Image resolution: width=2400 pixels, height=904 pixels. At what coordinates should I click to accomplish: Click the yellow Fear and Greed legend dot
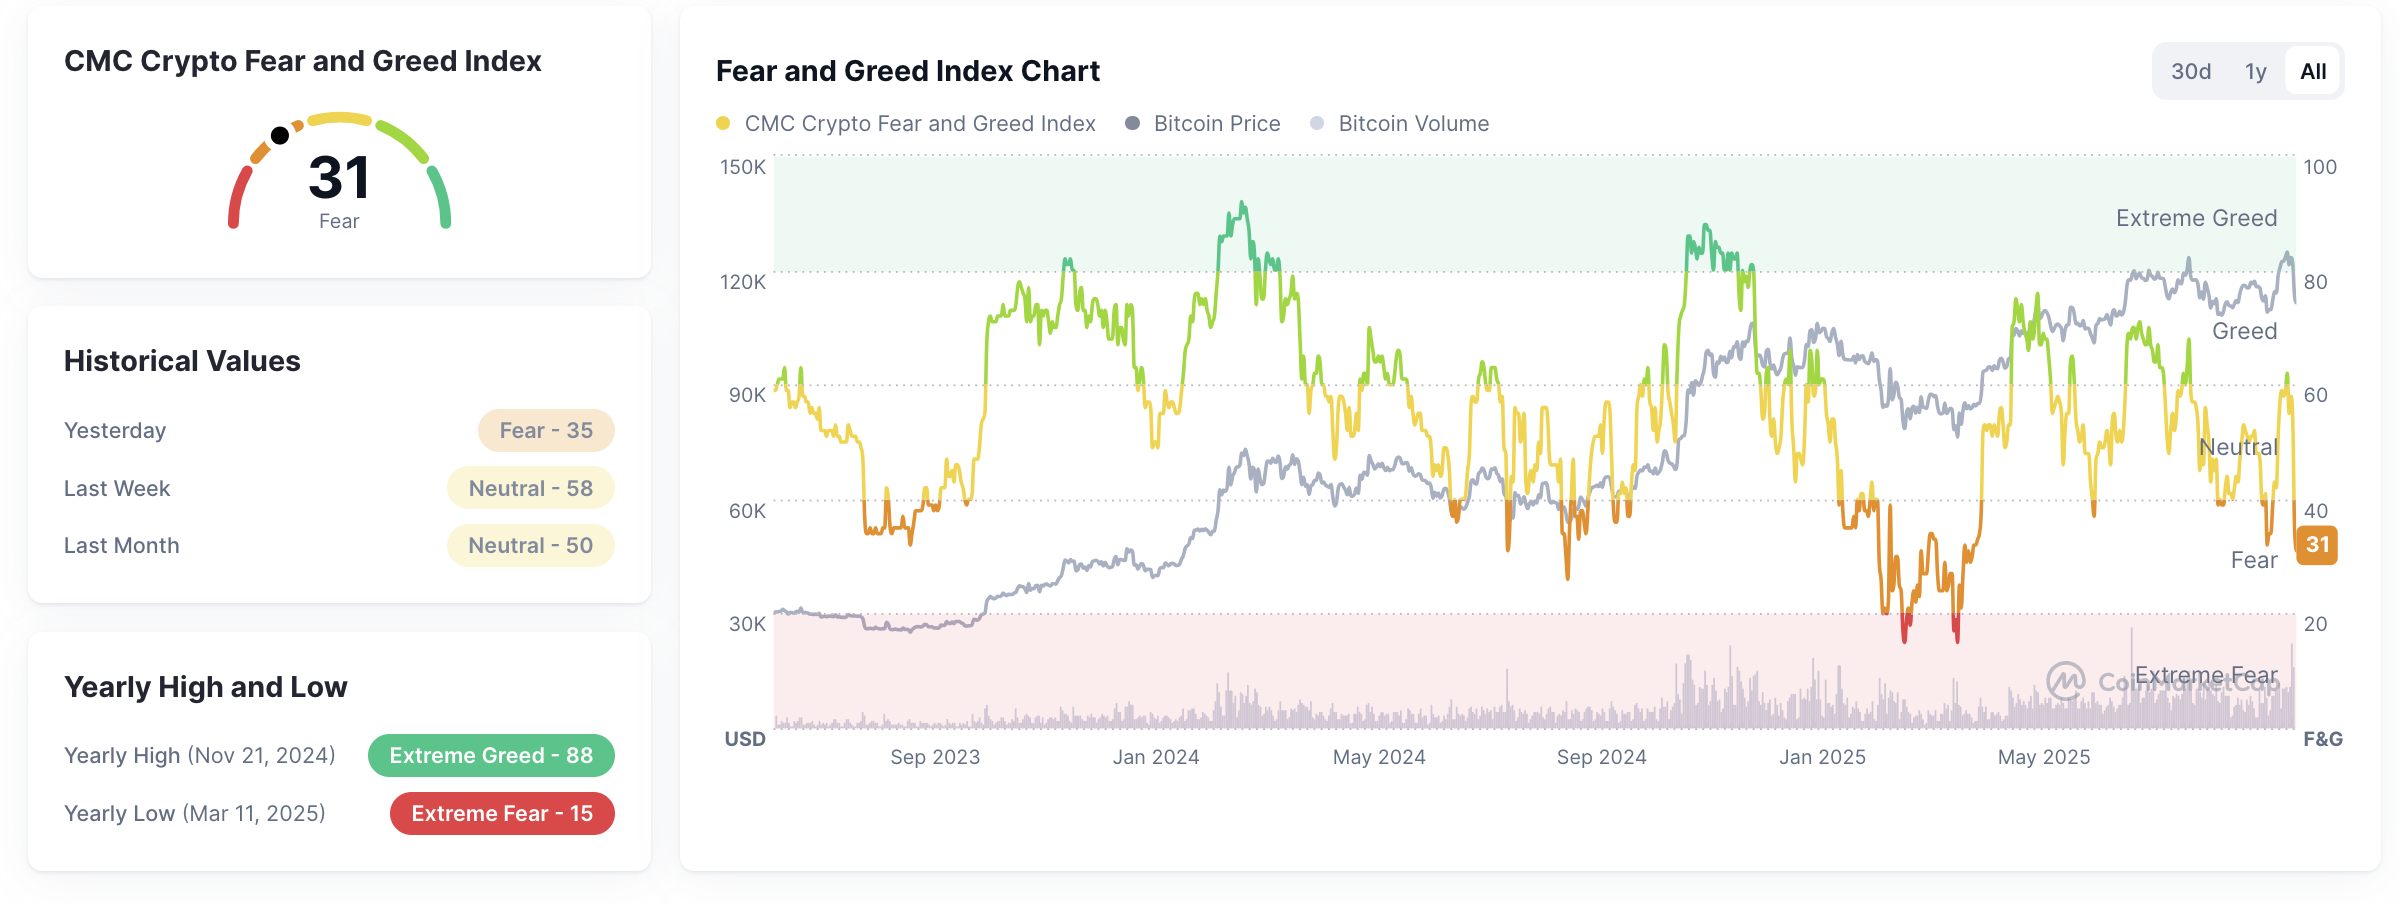pos(723,123)
